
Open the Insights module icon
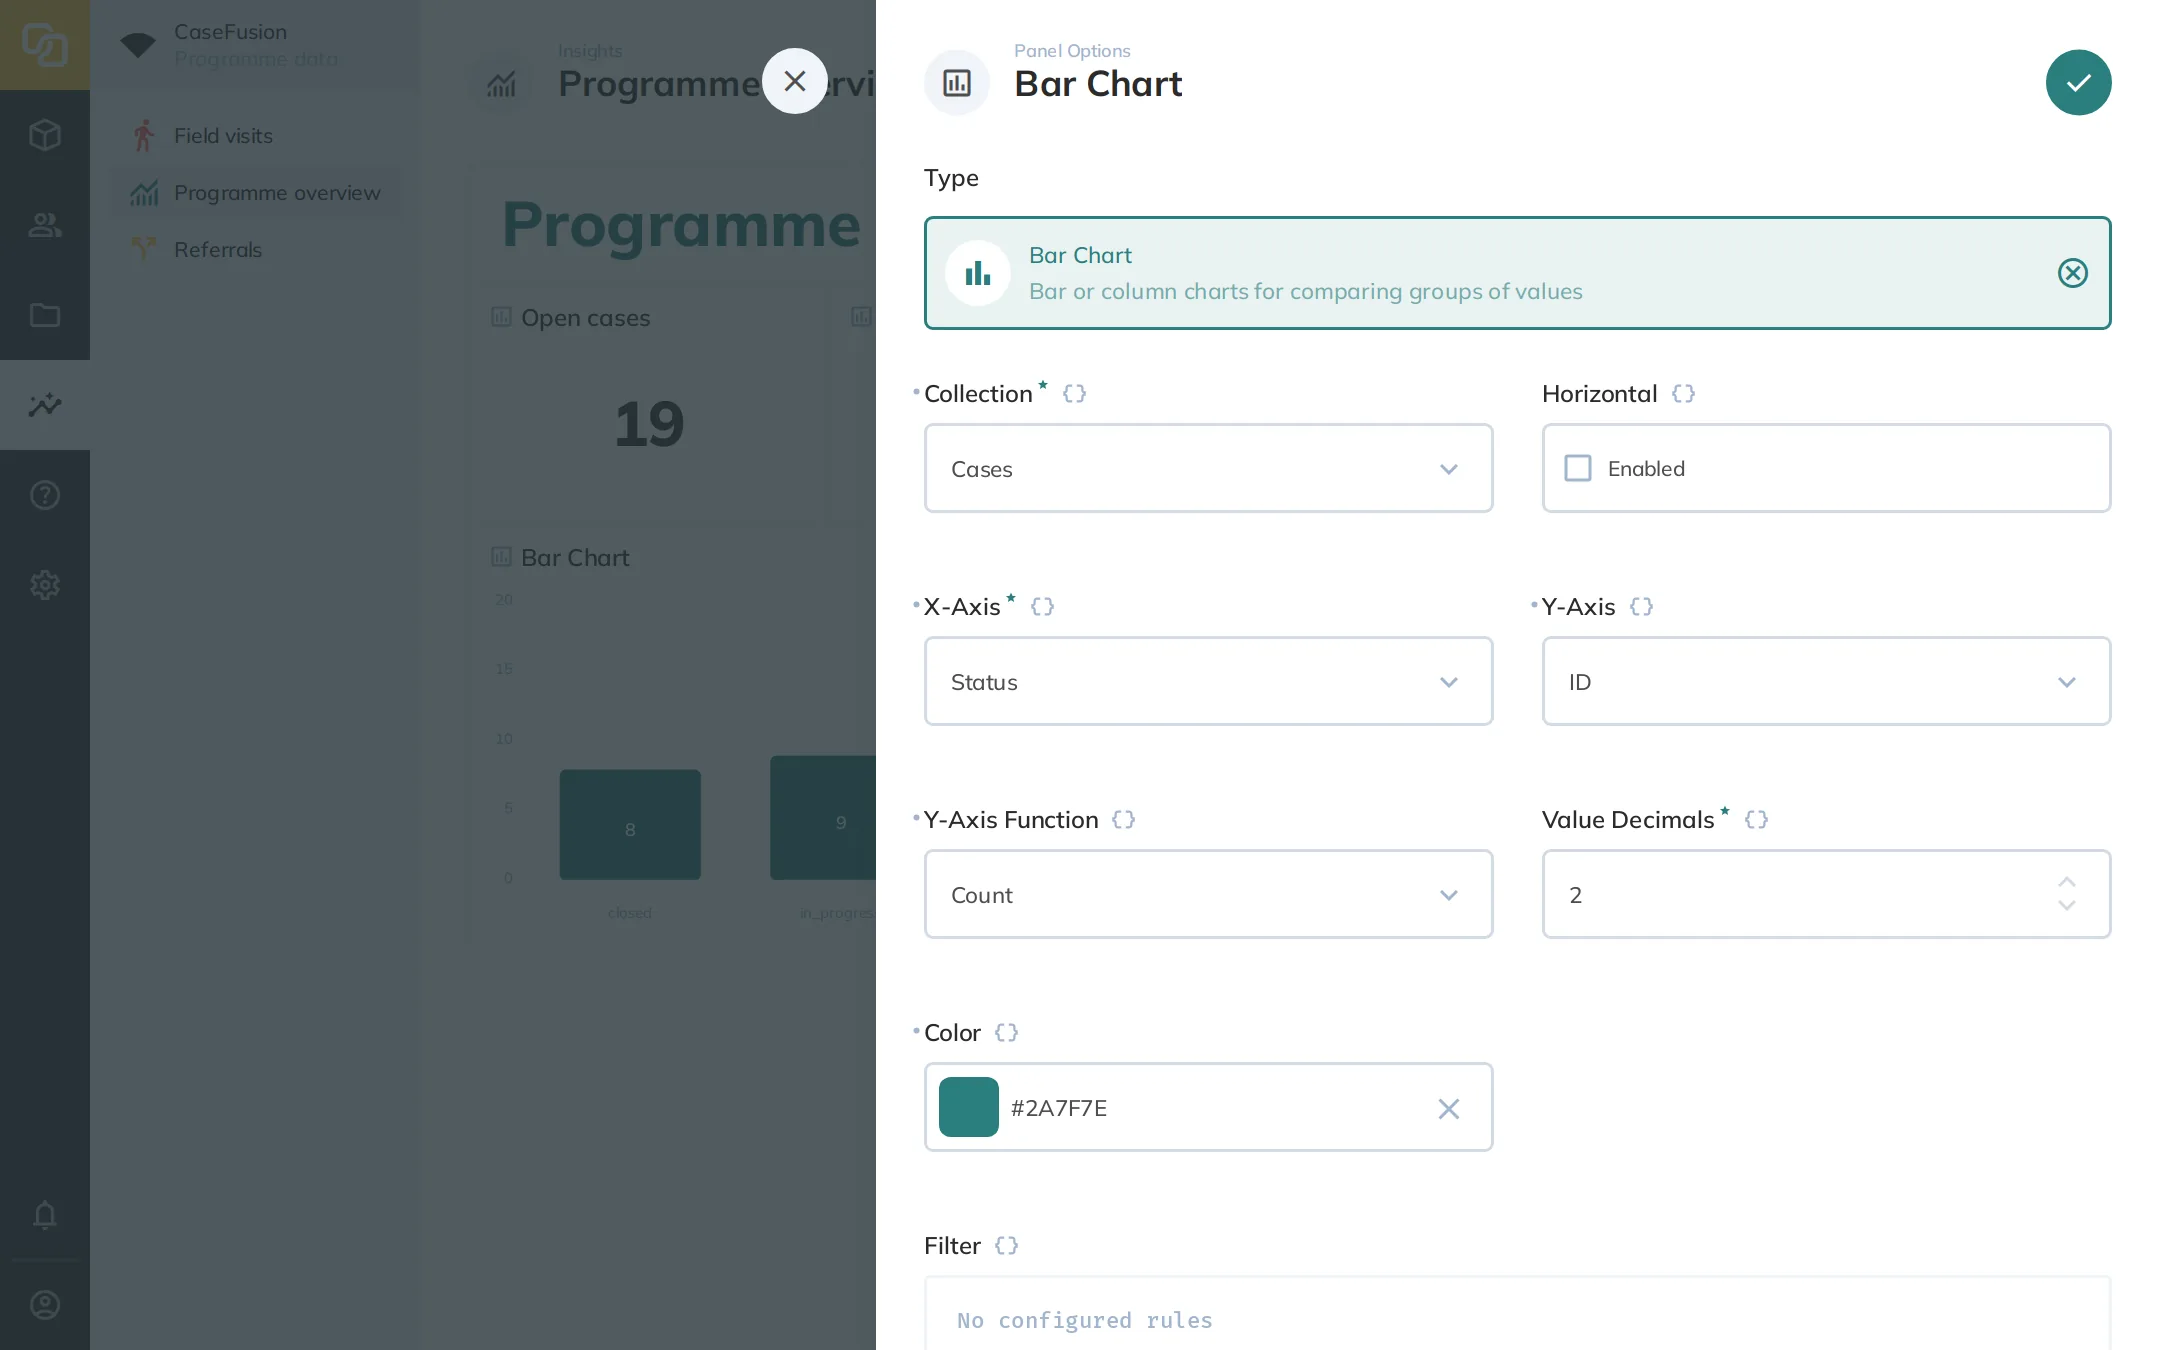coord(45,405)
